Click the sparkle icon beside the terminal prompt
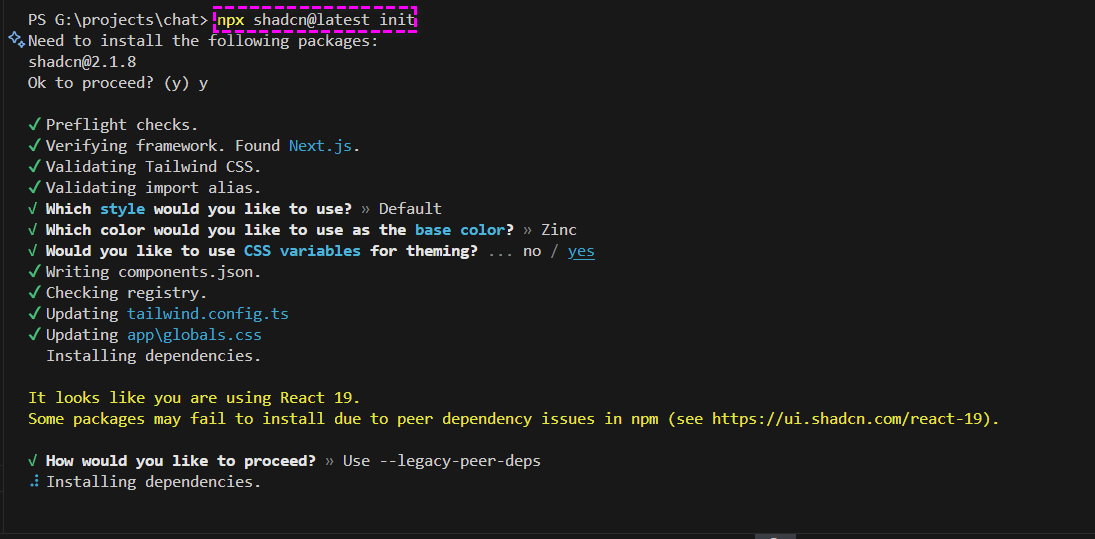 pos(16,40)
